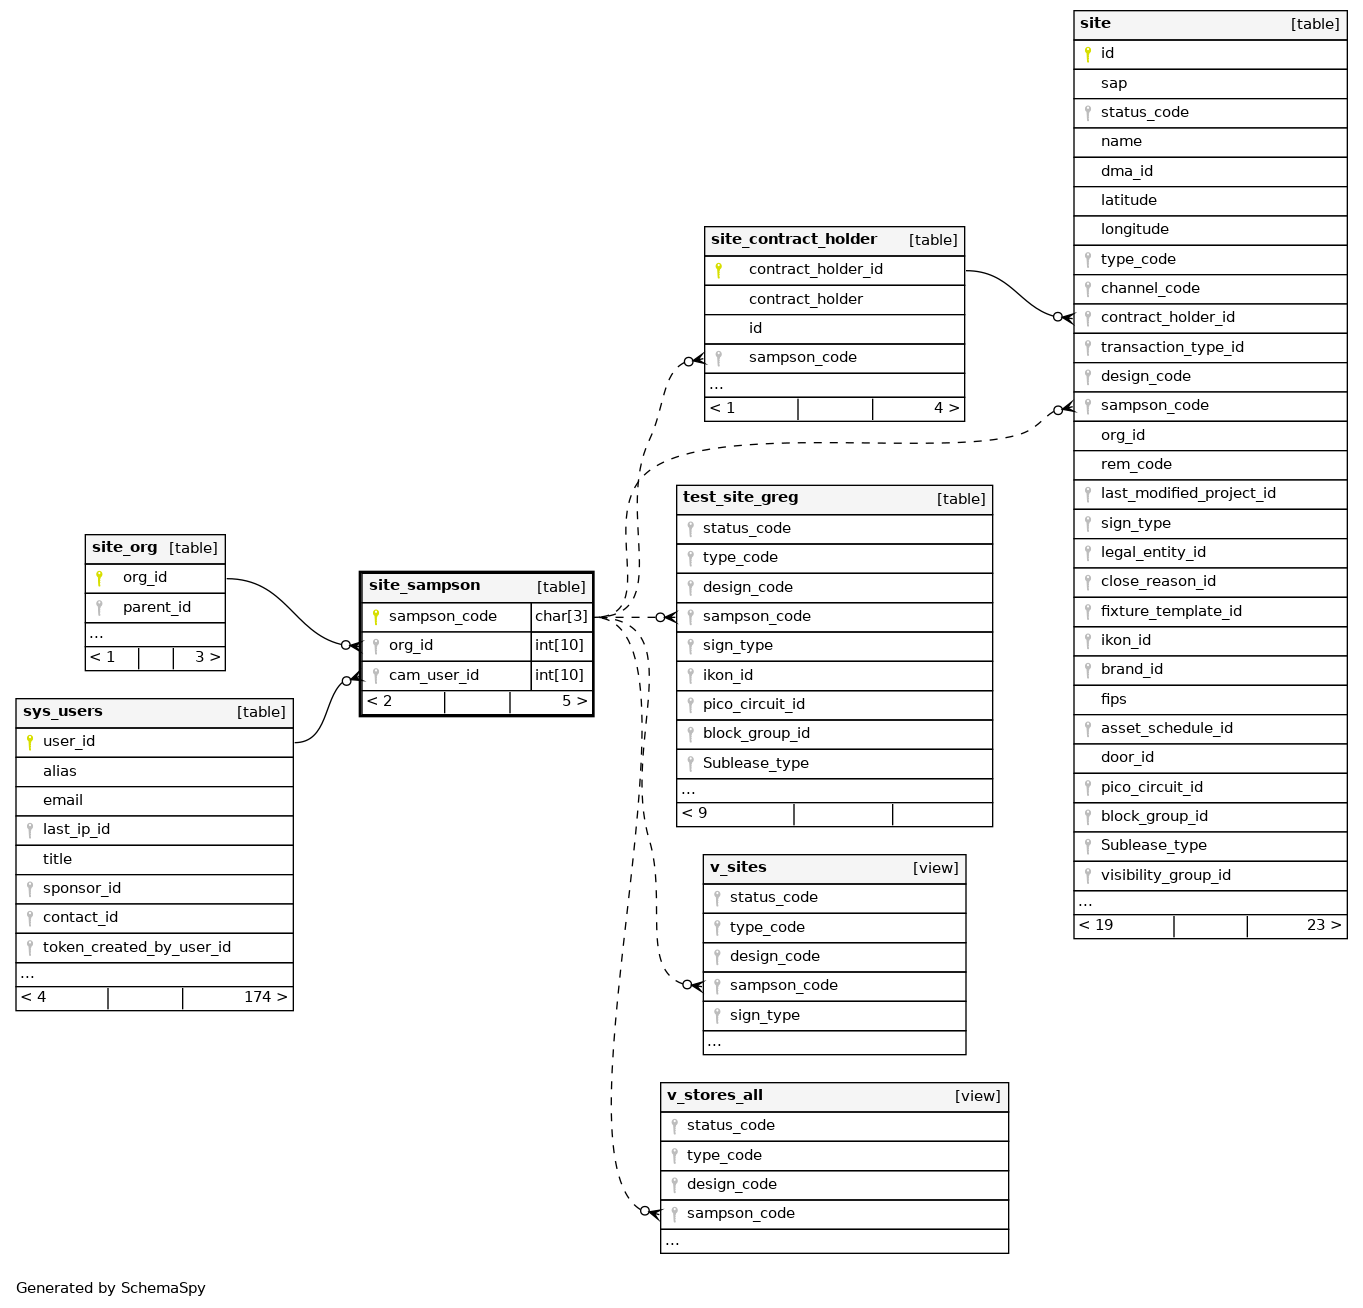Click the gray key icon beside Sublease_type in test_site_greg
This screenshot has height=1308, width=1363.
click(690, 764)
